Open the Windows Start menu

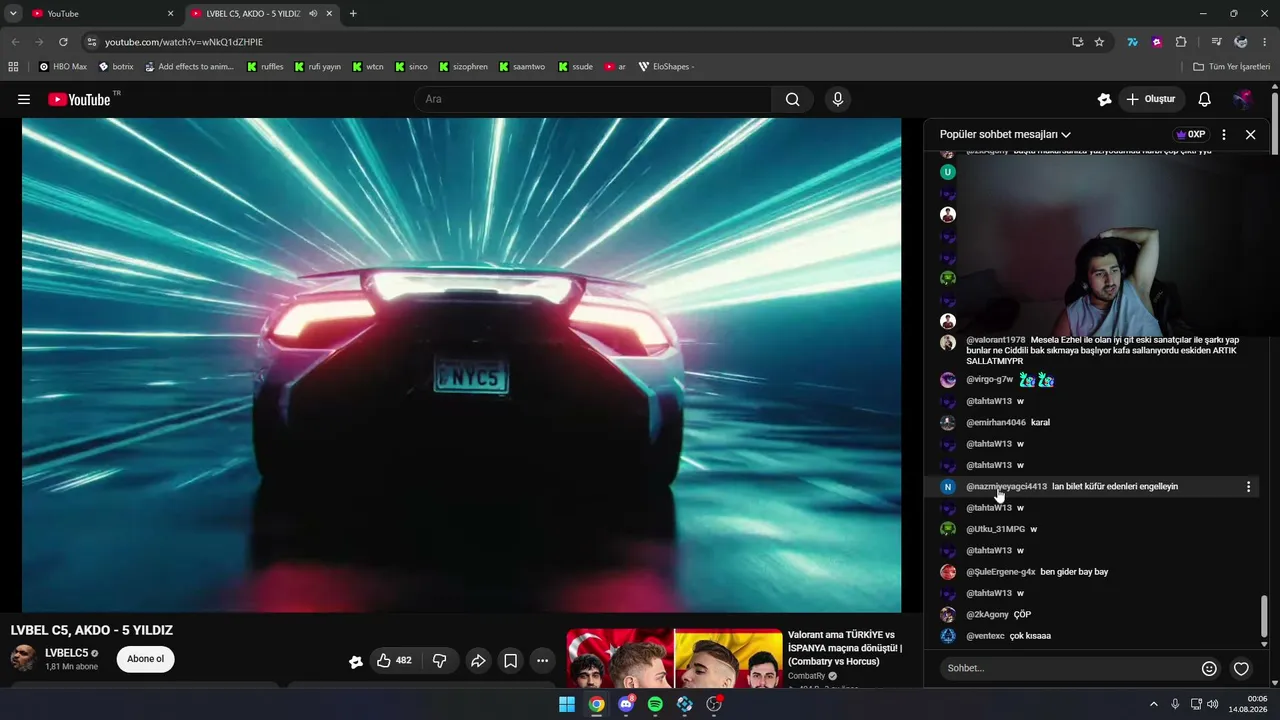[x=567, y=704]
